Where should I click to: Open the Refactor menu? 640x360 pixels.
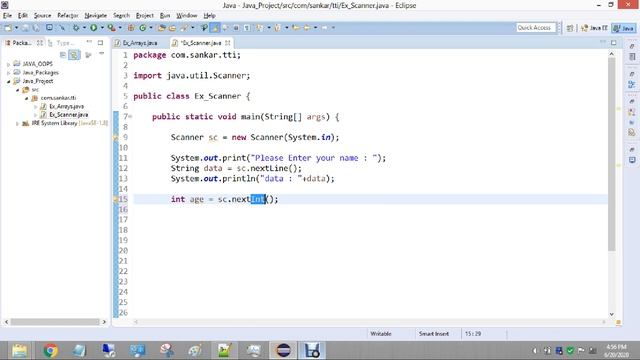click(68, 16)
